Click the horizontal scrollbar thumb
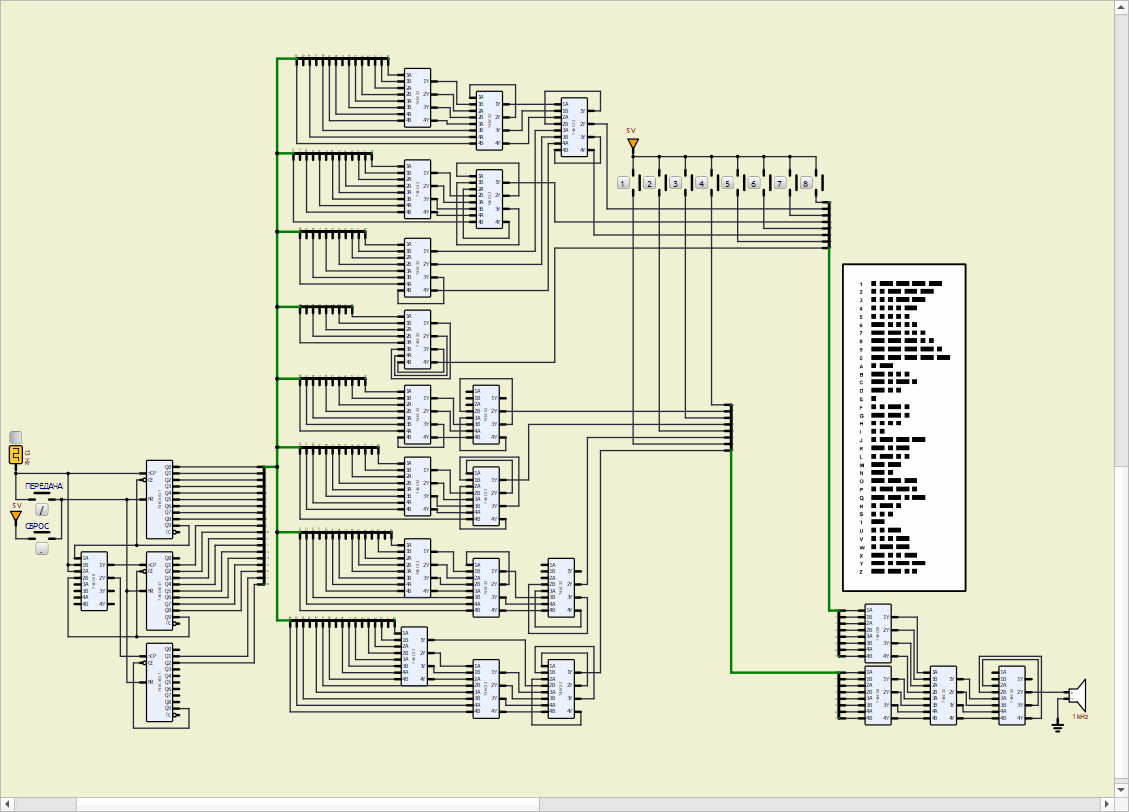 click(308, 804)
